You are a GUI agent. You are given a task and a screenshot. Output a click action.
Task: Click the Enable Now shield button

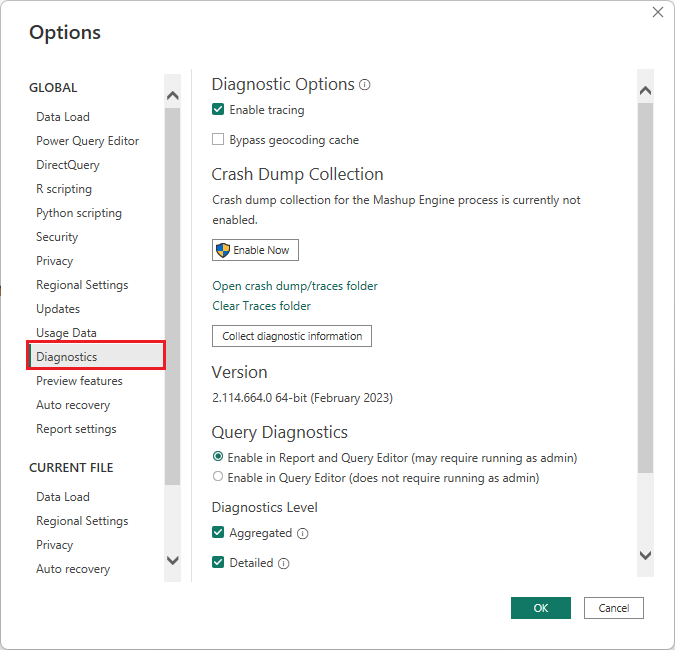pos(255,250)
